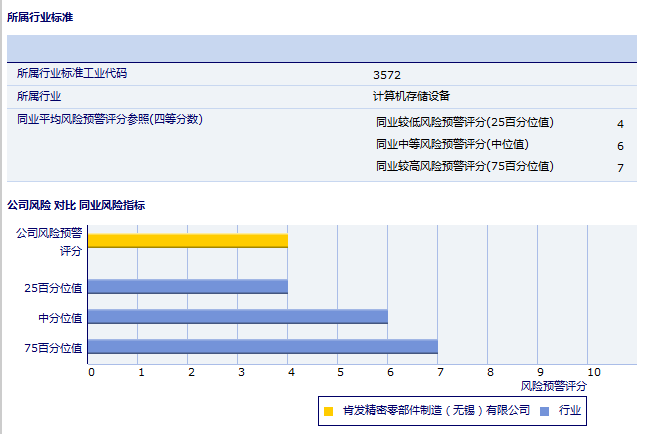
Task: Click the 同业中等风险预警评分 score value 6
Action: click(620, 146)
